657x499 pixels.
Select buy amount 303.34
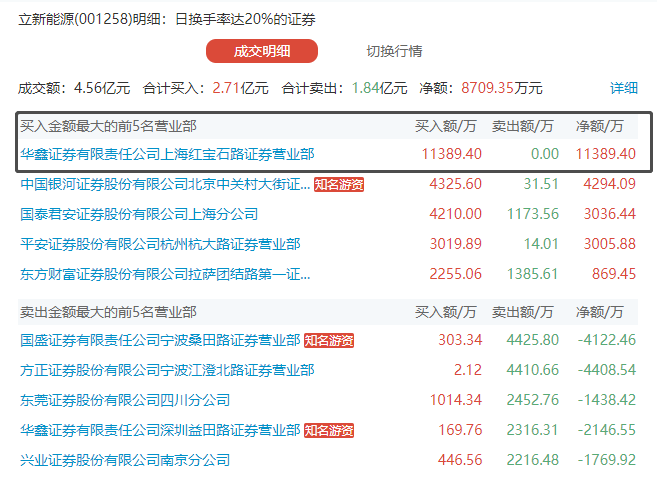460,340
